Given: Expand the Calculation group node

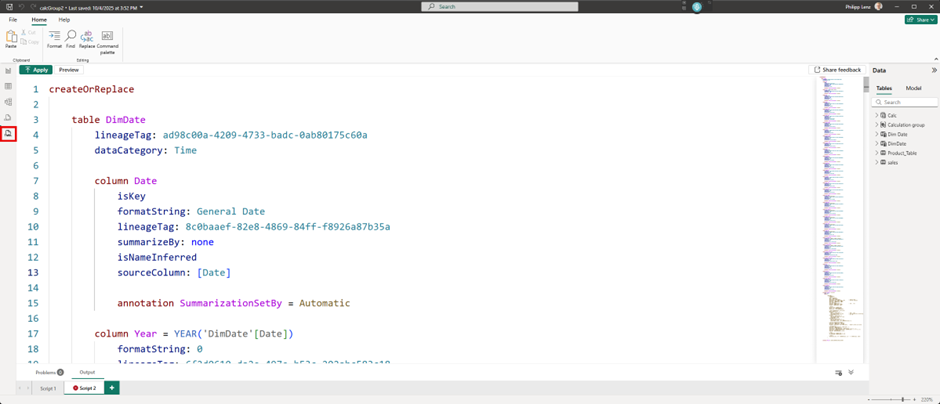Looking at the screenshot, I should click(877, 125).
